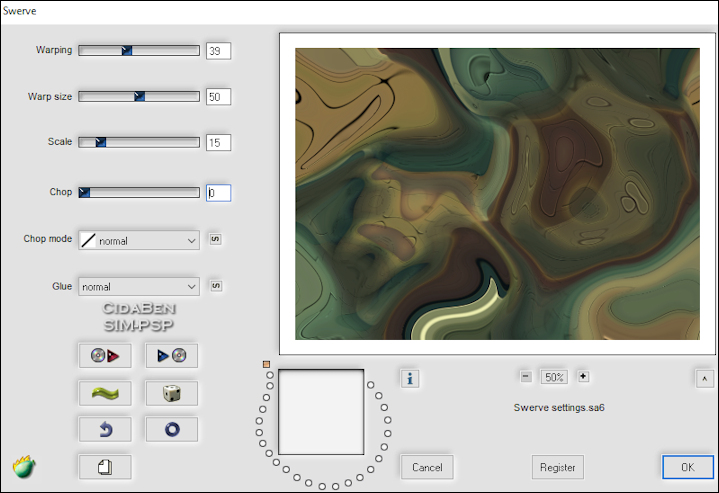Image resolution: width=719 pixels, height=493 pixels.
Task: Click the Warp size slider handle
Action: [140, 97]
